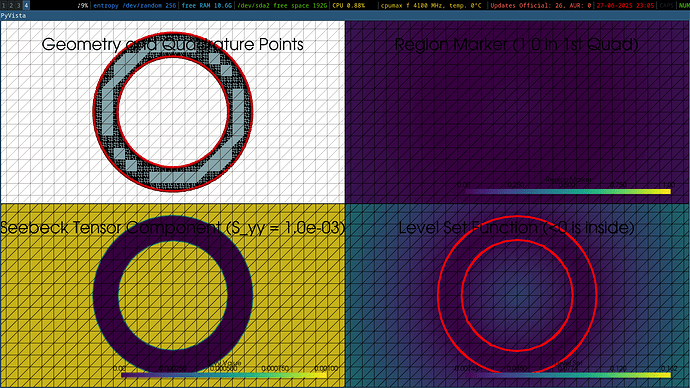Click the free RAM status indicator
This screenshot has width=690, height=388.
click(x=206, y=5)
